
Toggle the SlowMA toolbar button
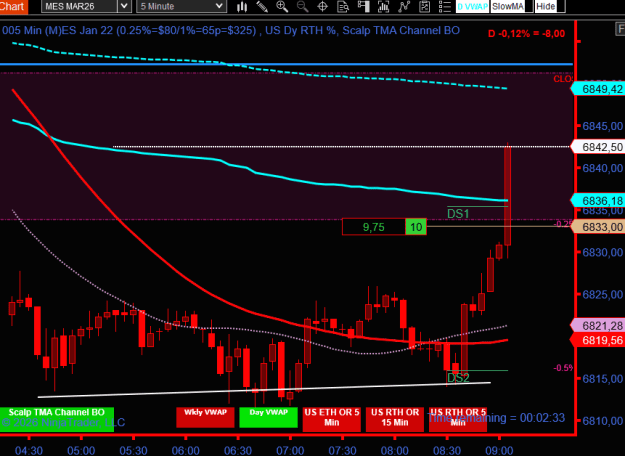(x=512, y=6)
